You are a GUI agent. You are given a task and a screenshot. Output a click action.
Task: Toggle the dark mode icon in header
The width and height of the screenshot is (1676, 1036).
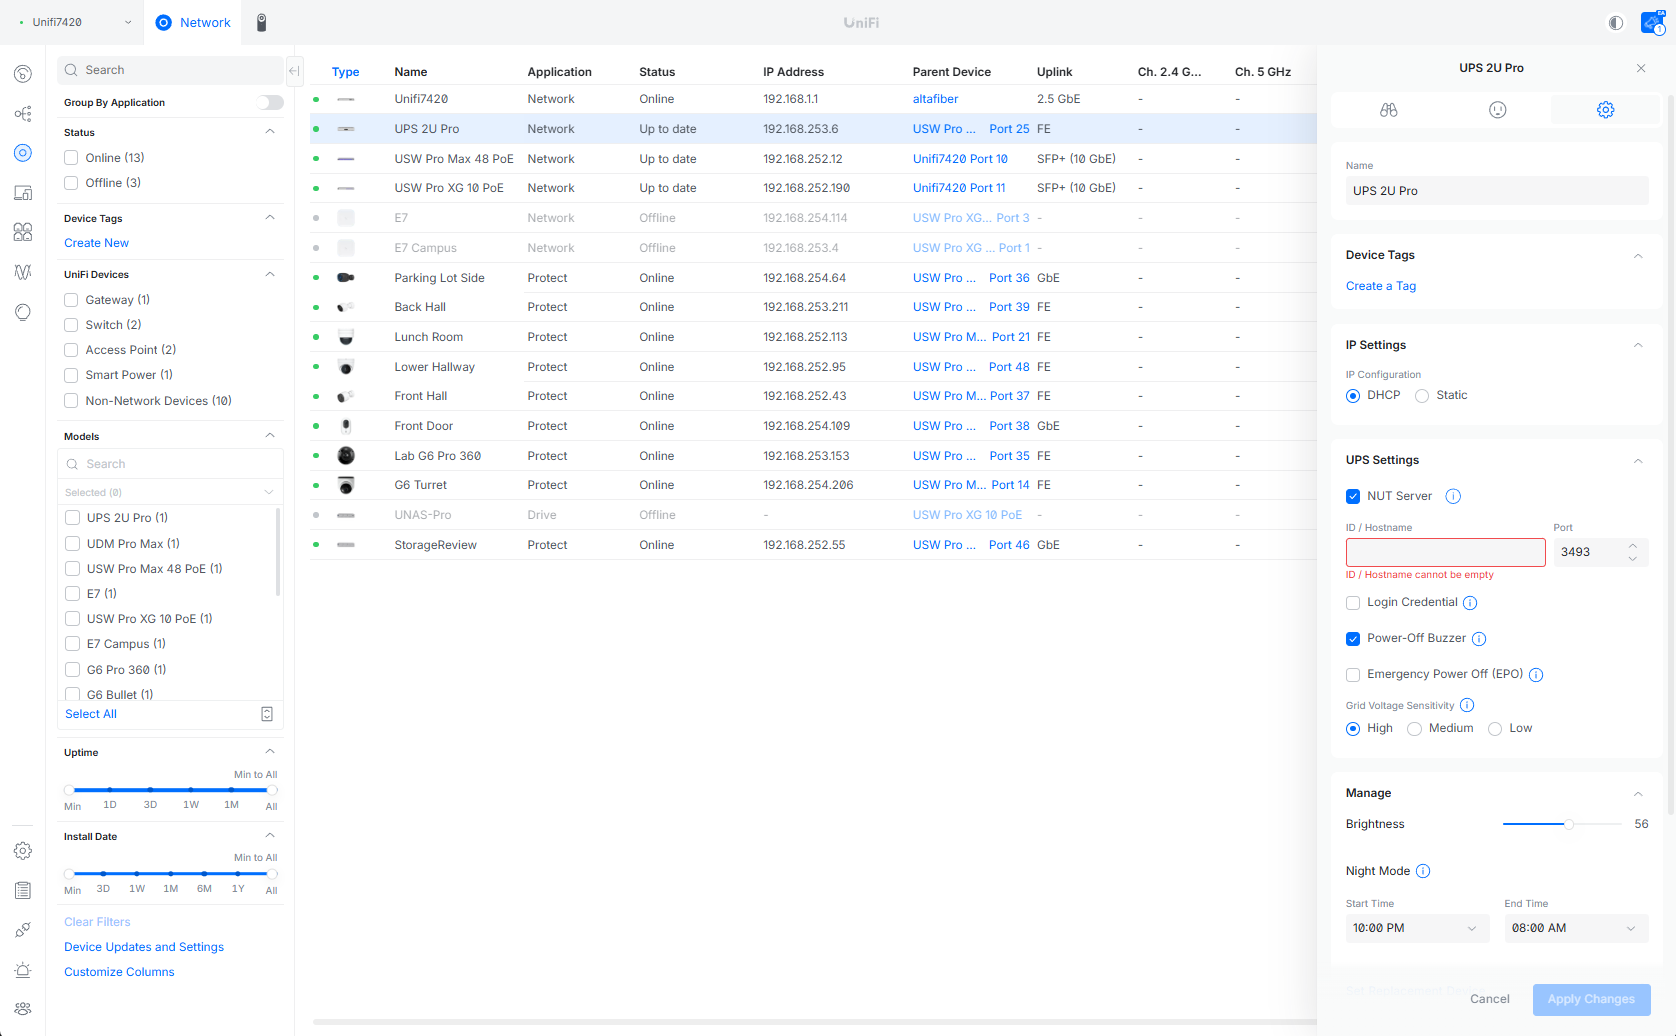coord(1616,22)
